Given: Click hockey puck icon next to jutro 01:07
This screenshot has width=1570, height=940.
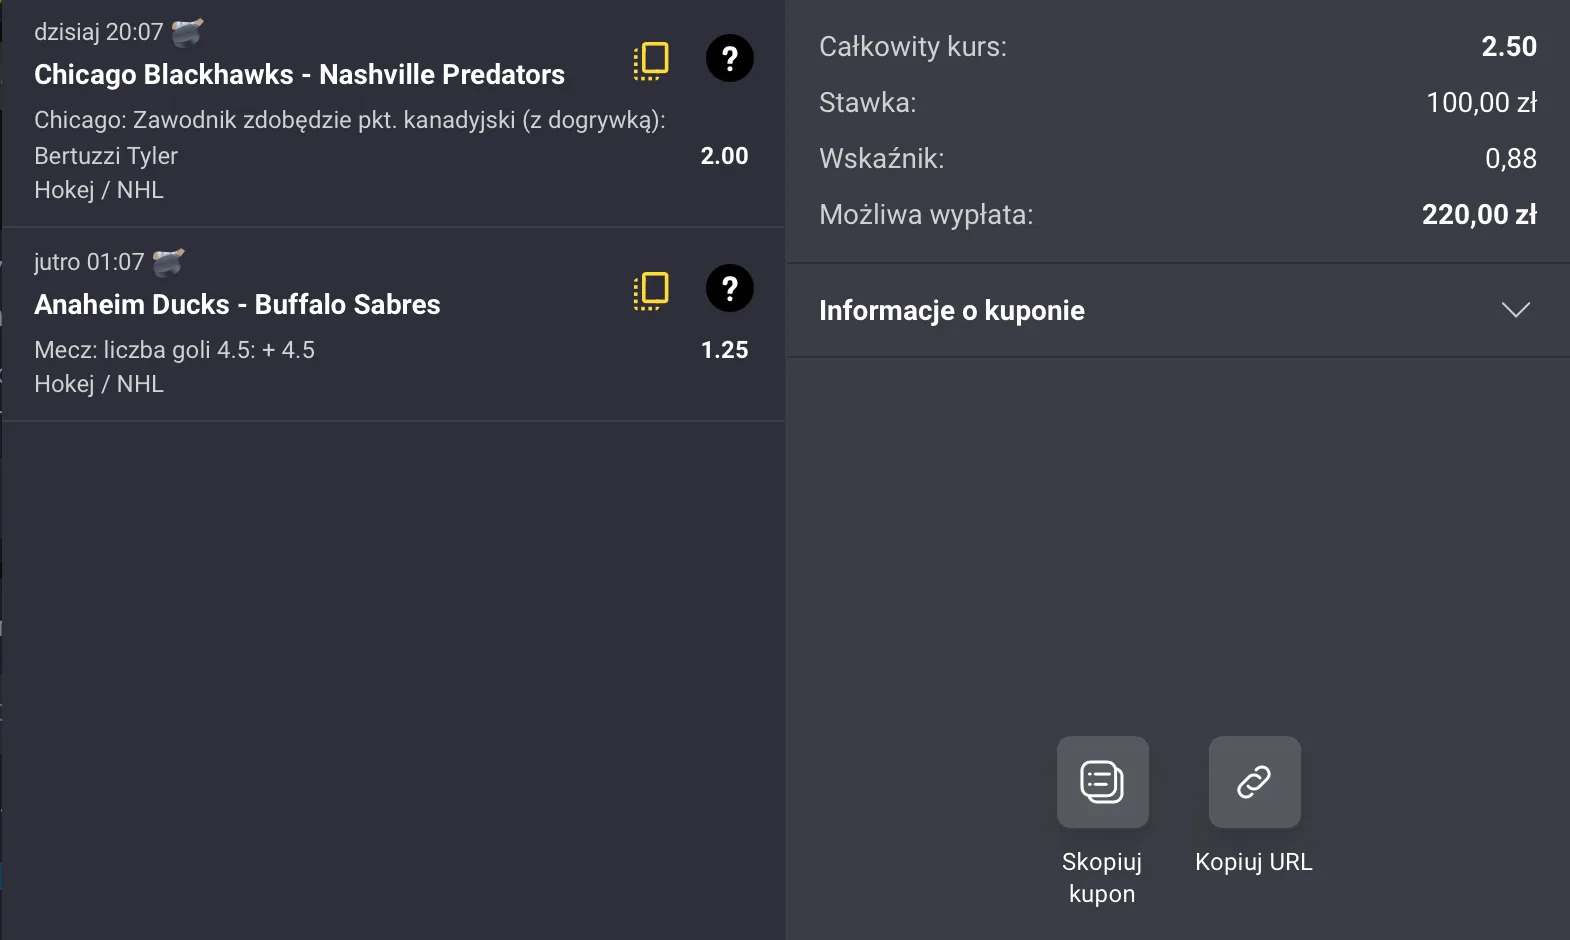Looking at the screenshot, I should 168,262.
